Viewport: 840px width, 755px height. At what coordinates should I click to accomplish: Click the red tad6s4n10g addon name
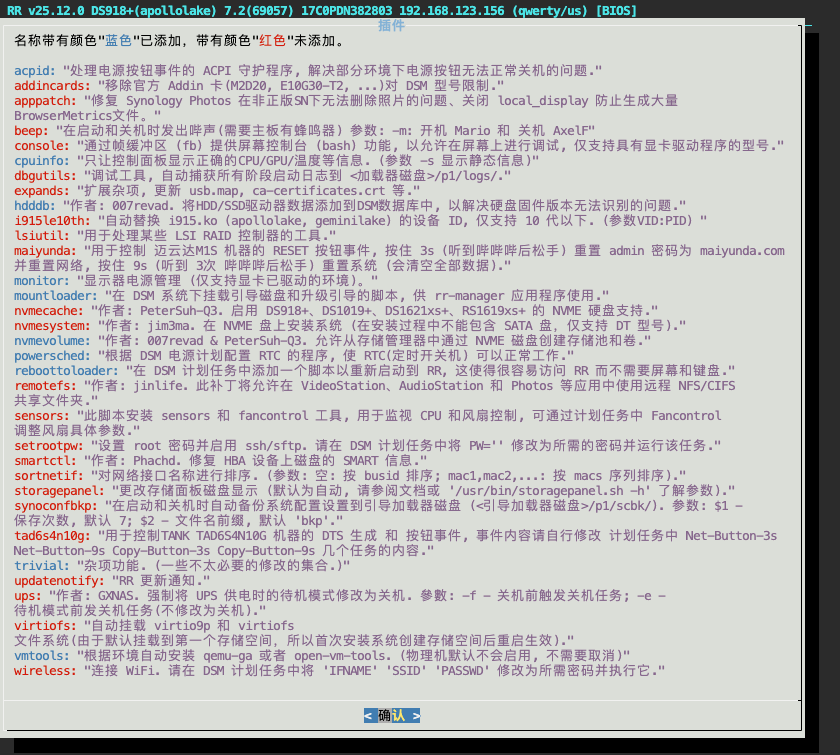click(51, 535)
